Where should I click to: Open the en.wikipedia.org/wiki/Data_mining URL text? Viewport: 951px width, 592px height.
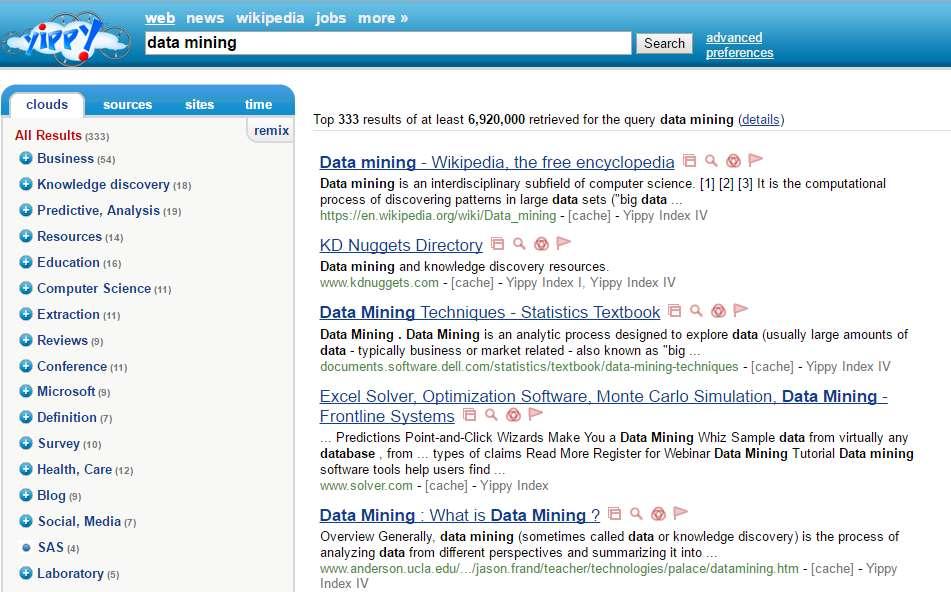click(438, 216)
